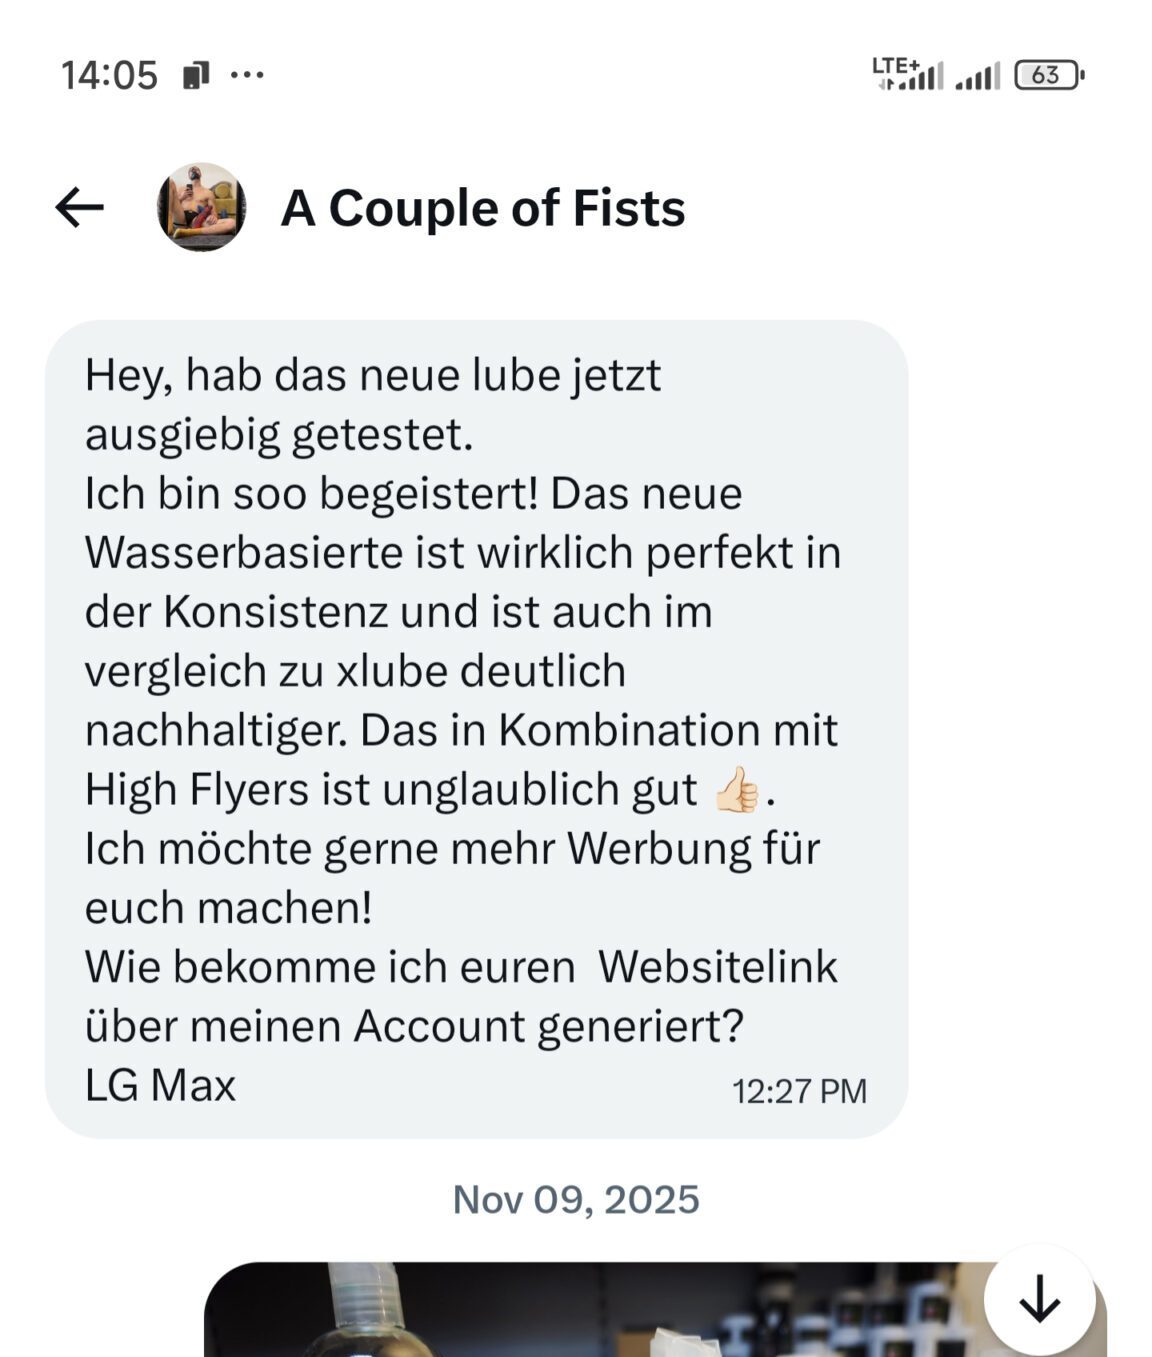
Task: Tap the 14:05 status bar clock
Action: tap(109, 75)
